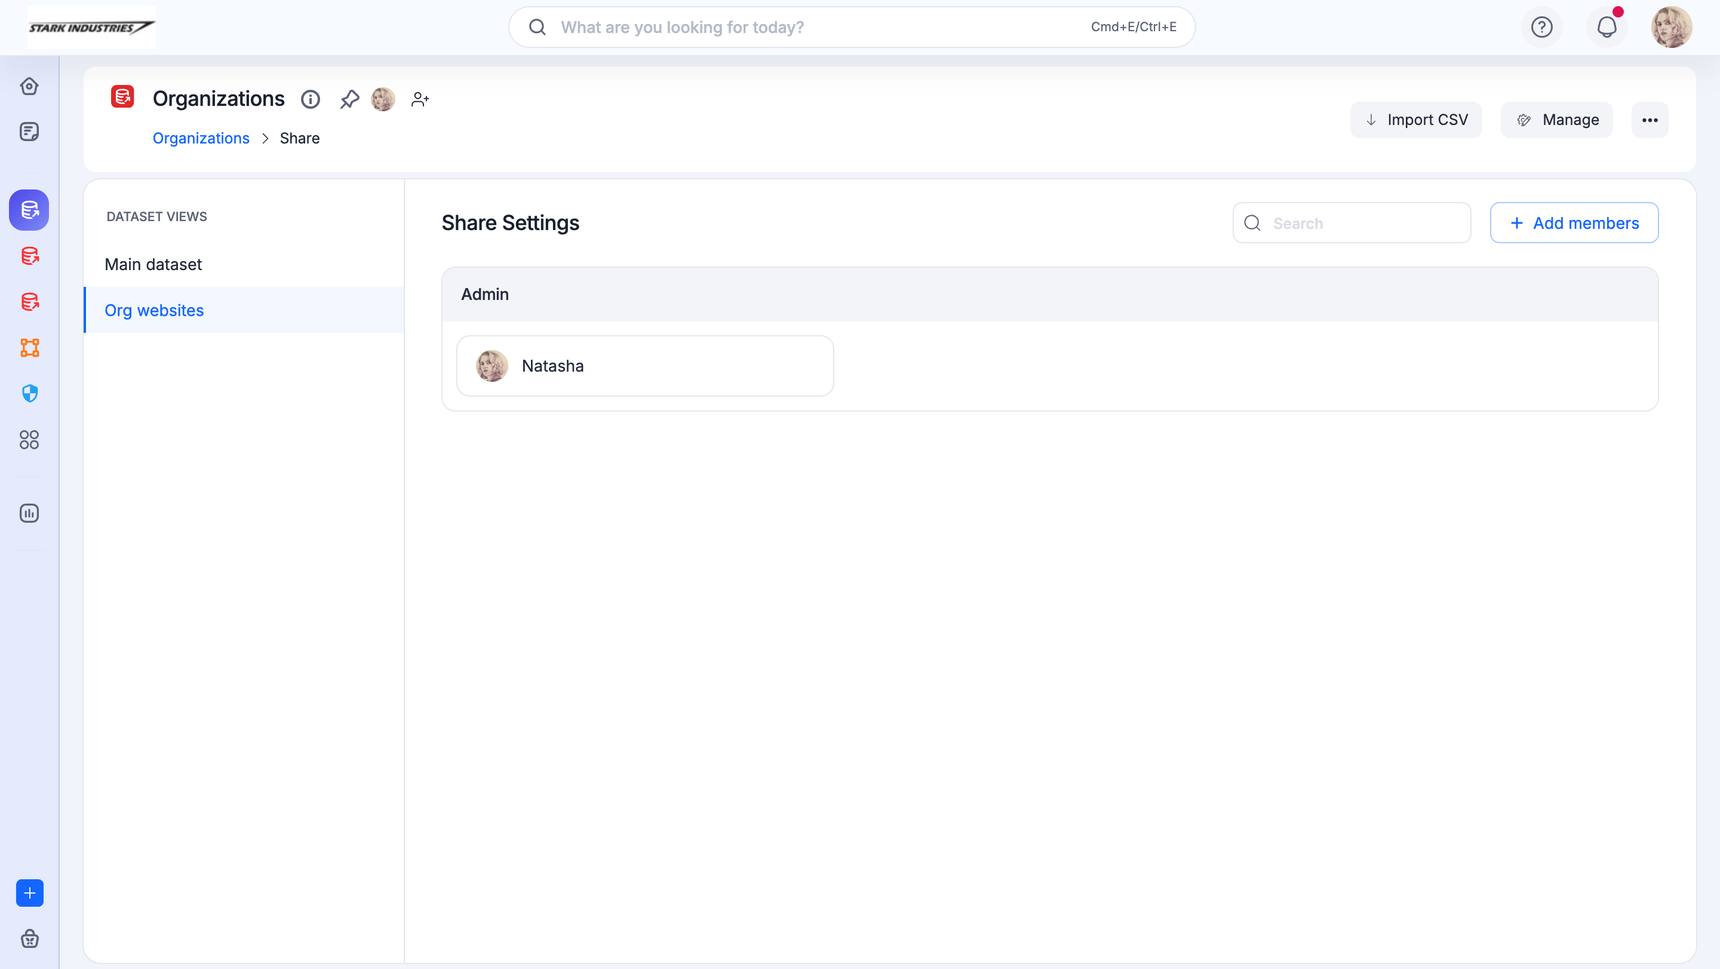
Task: Open the blue shield security icon
Action: tap(29, 394)
